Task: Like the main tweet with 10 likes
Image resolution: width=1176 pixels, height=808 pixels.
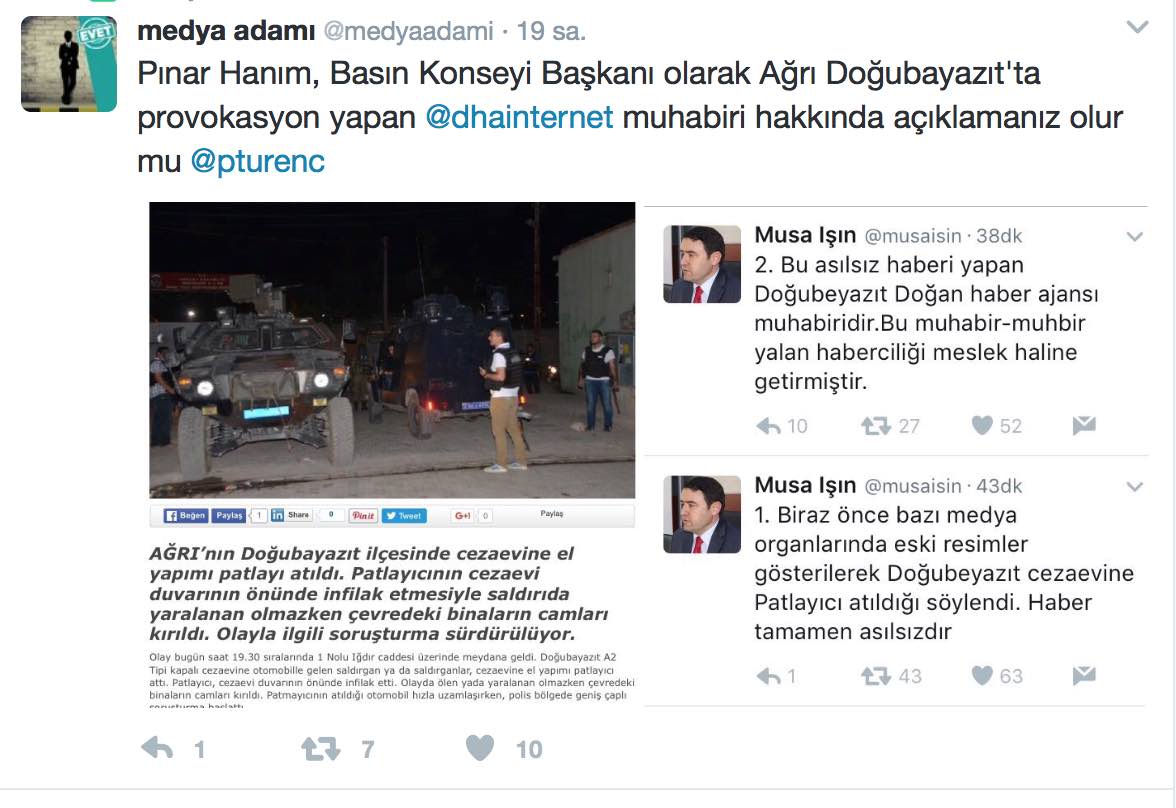Action: click(x=480, y=747)
